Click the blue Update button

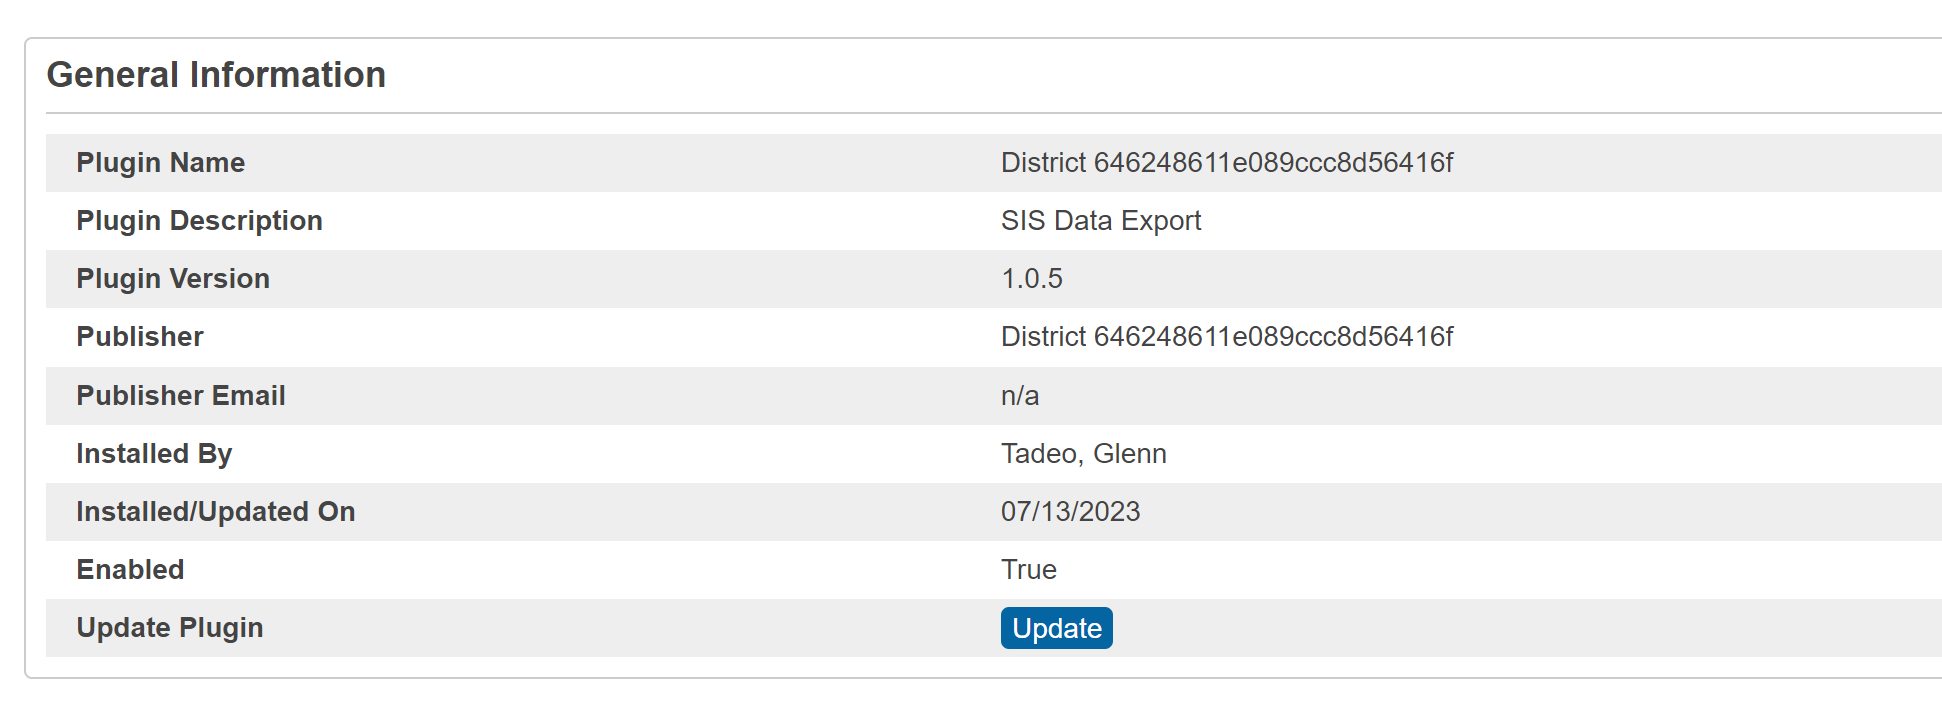[1056, 628]
